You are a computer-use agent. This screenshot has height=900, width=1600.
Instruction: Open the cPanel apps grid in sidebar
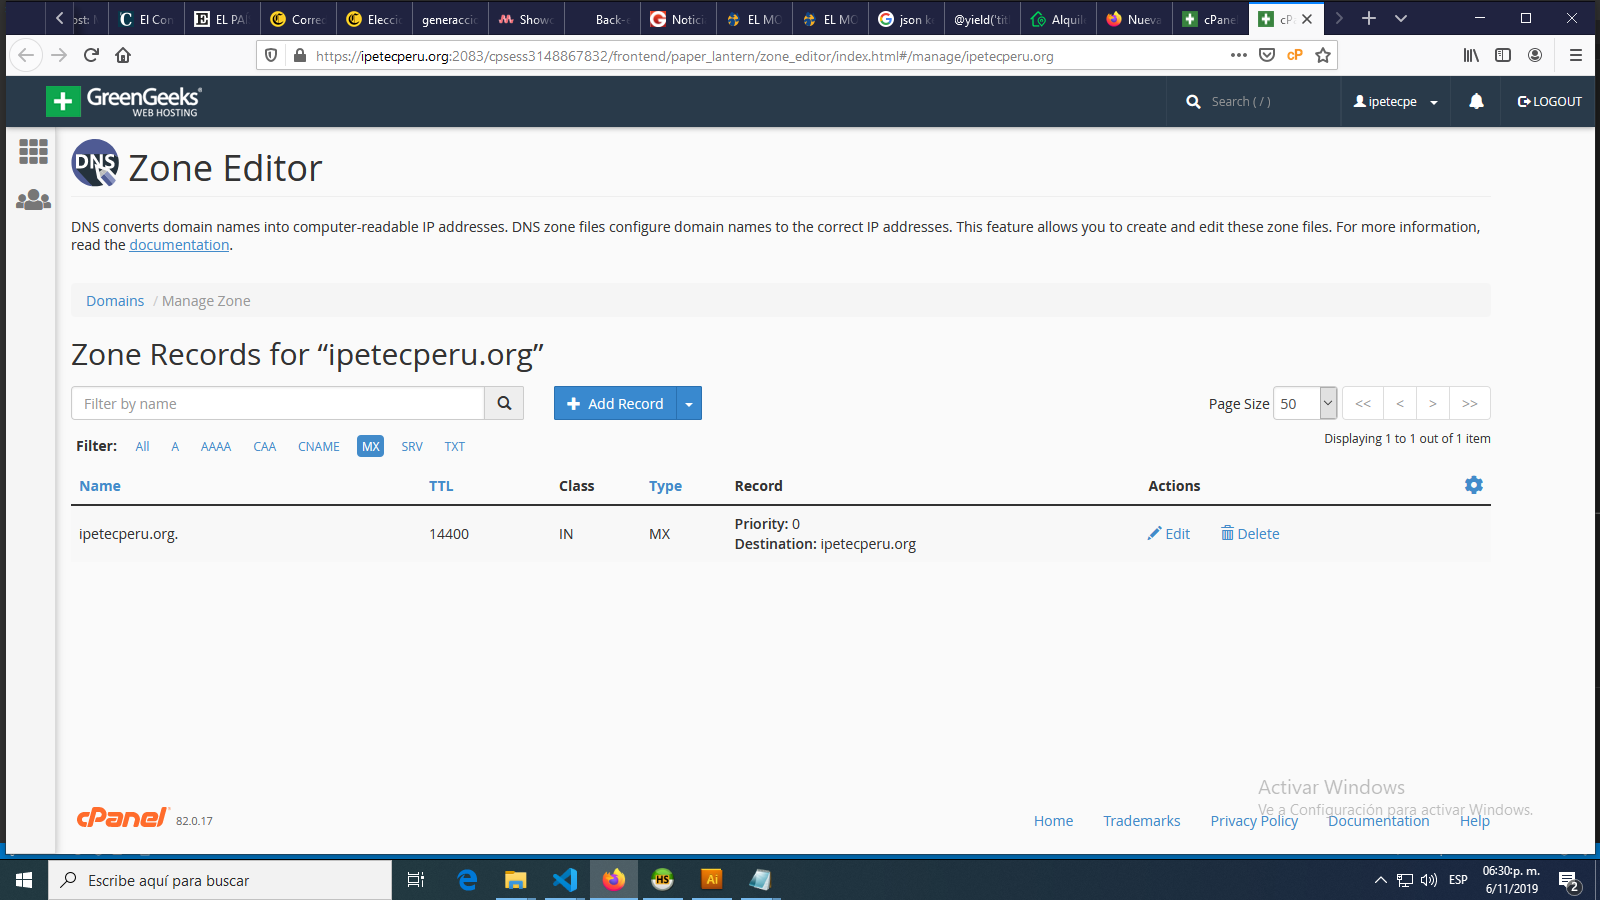click(33, 151)
